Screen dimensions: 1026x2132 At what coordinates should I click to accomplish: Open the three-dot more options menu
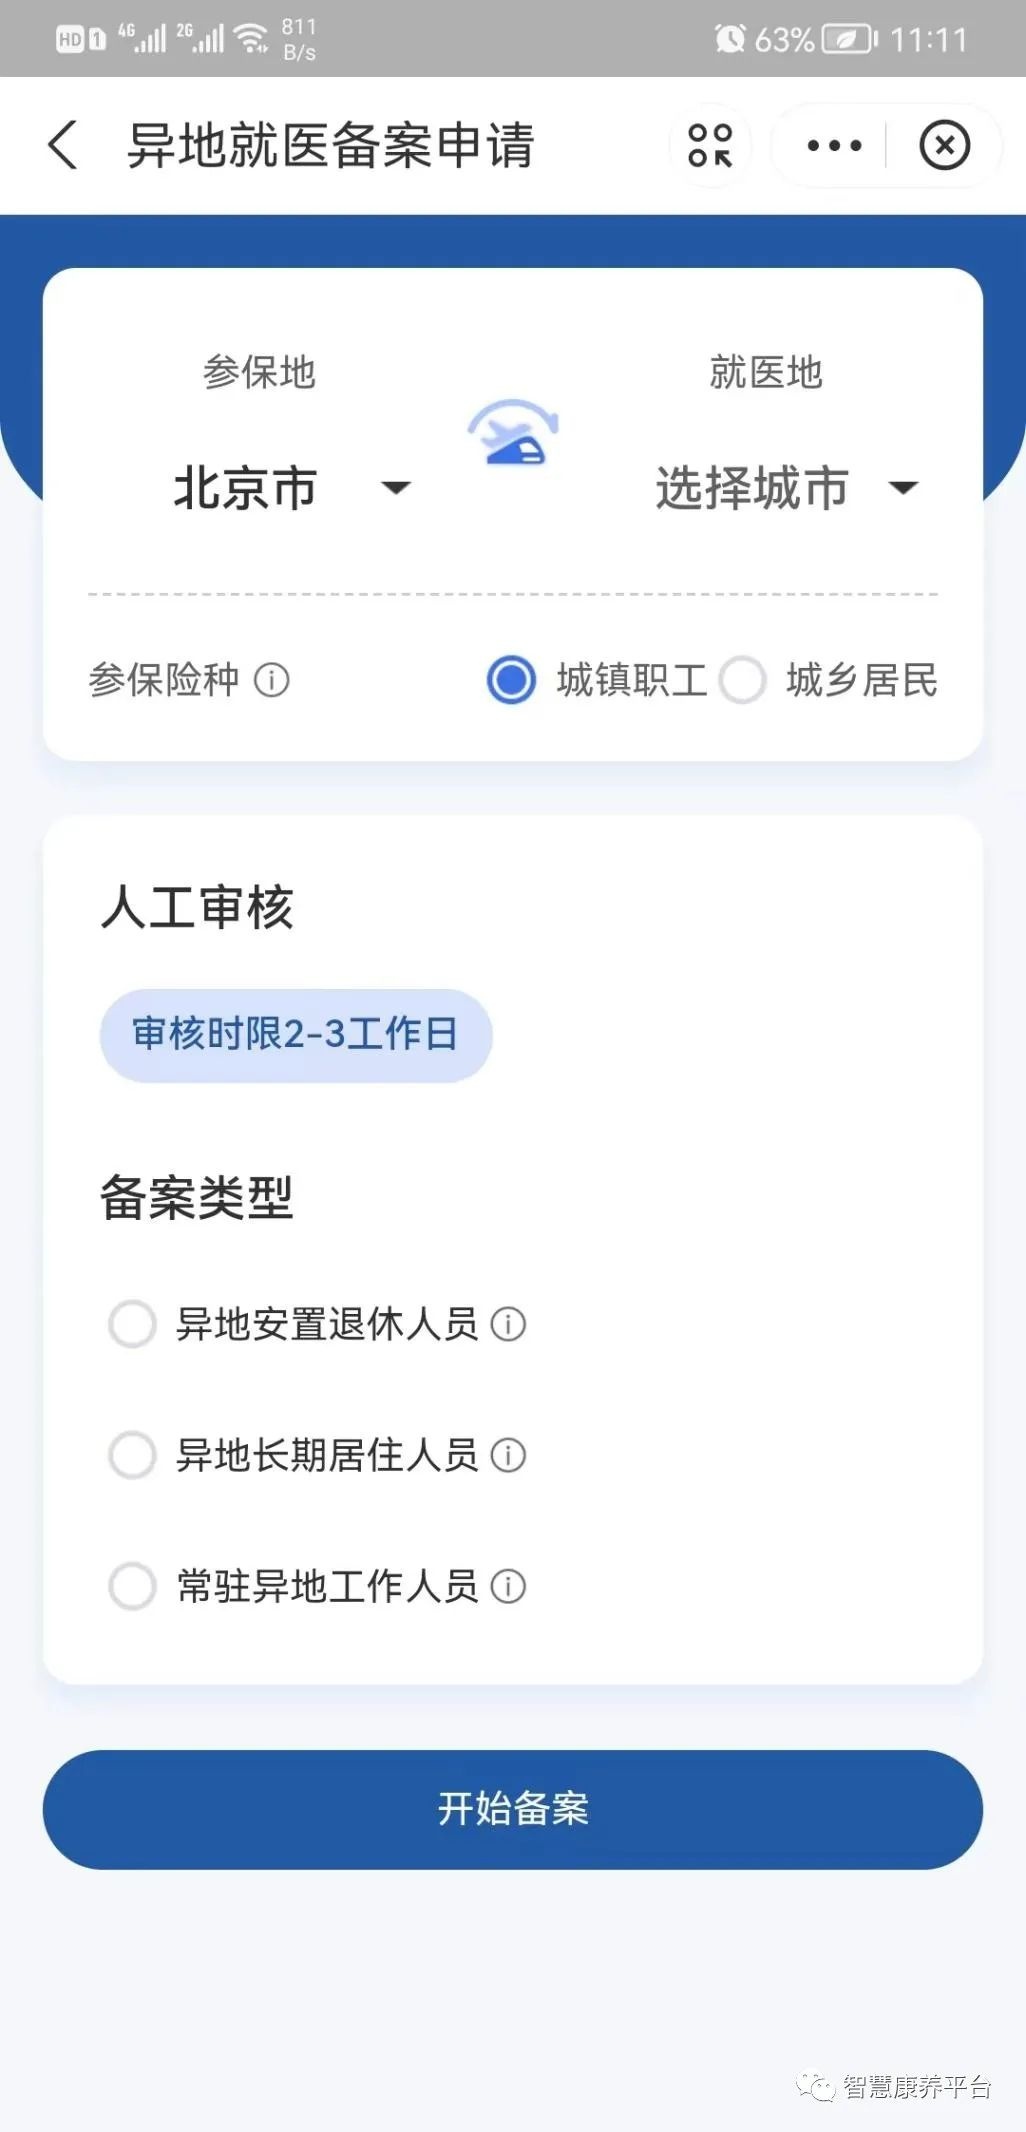tap(834, 146)
